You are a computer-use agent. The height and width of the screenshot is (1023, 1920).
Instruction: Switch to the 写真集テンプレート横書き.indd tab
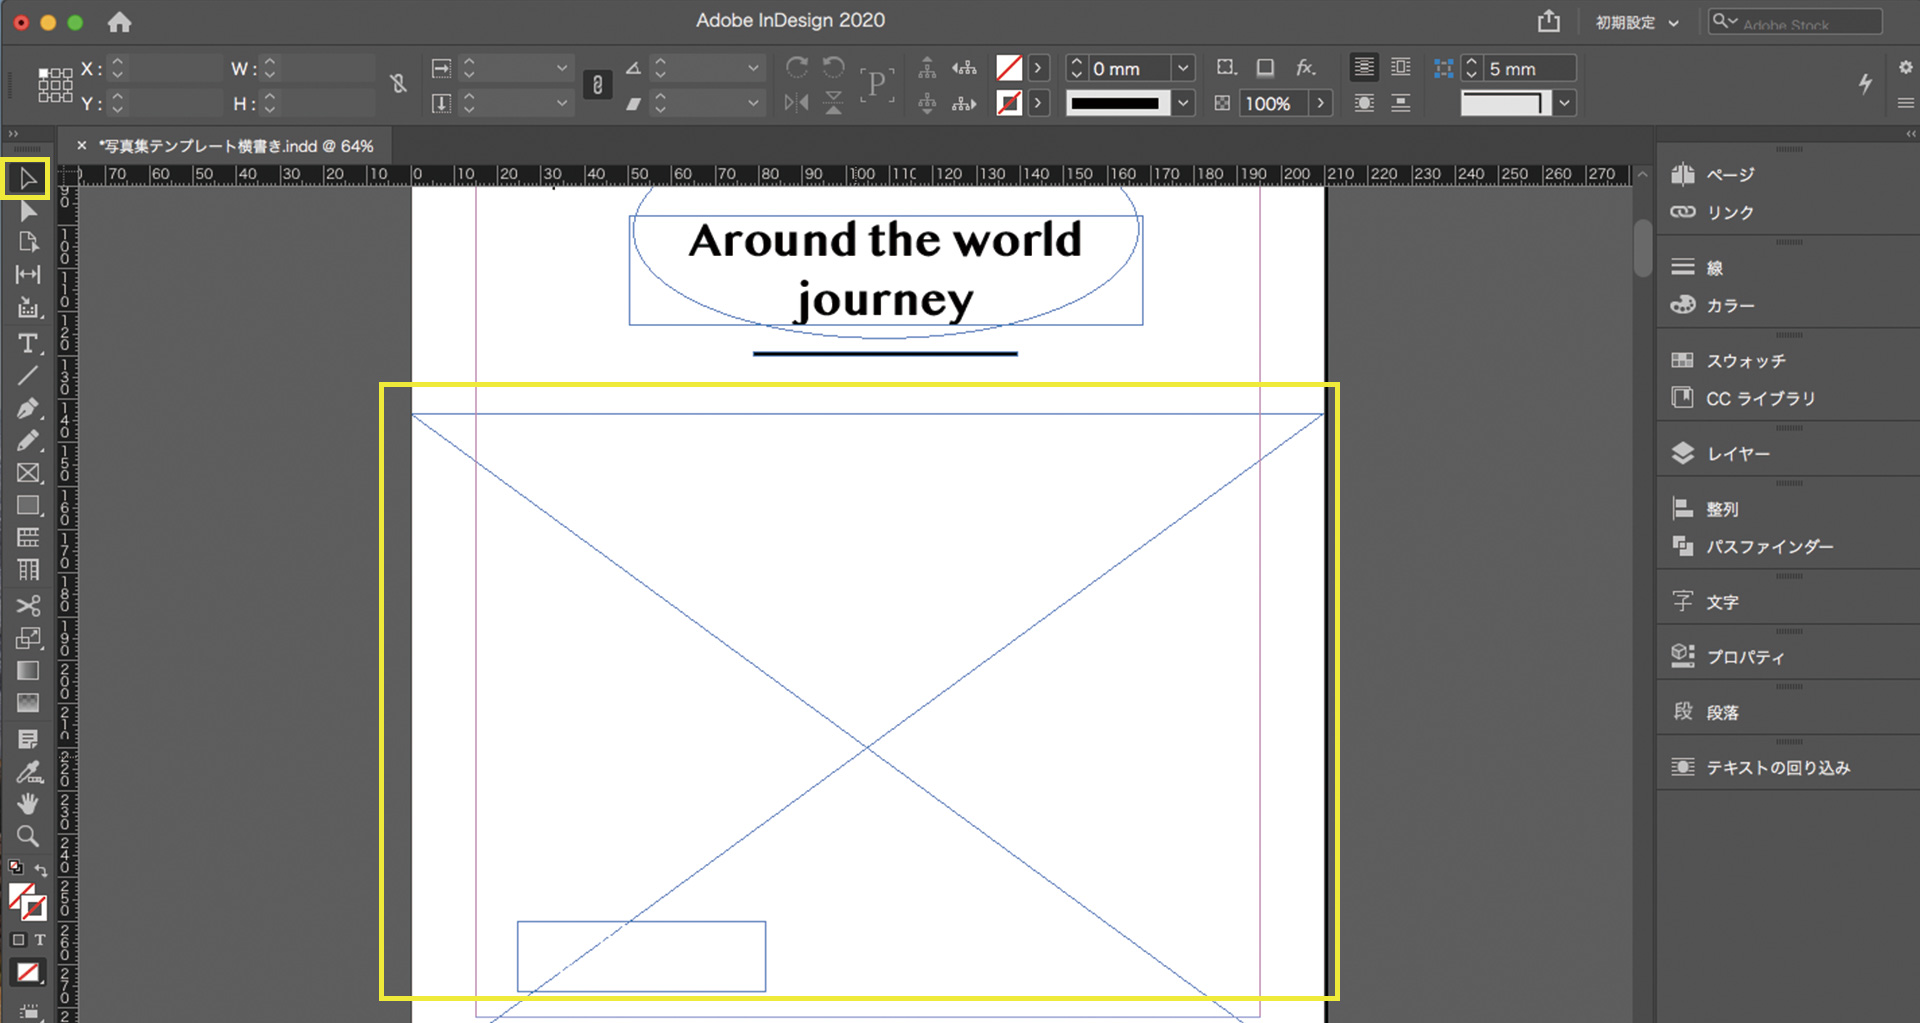point(236,146)
